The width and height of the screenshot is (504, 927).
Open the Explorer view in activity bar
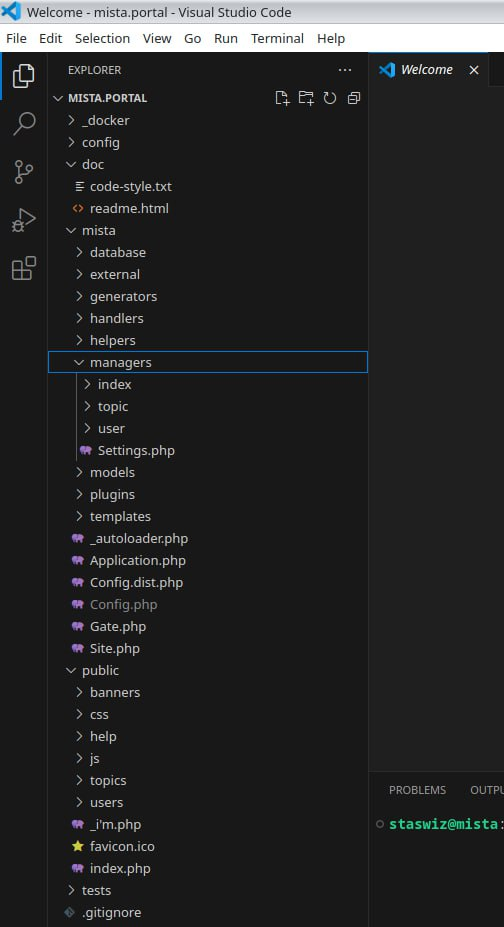tap(24, 76)
